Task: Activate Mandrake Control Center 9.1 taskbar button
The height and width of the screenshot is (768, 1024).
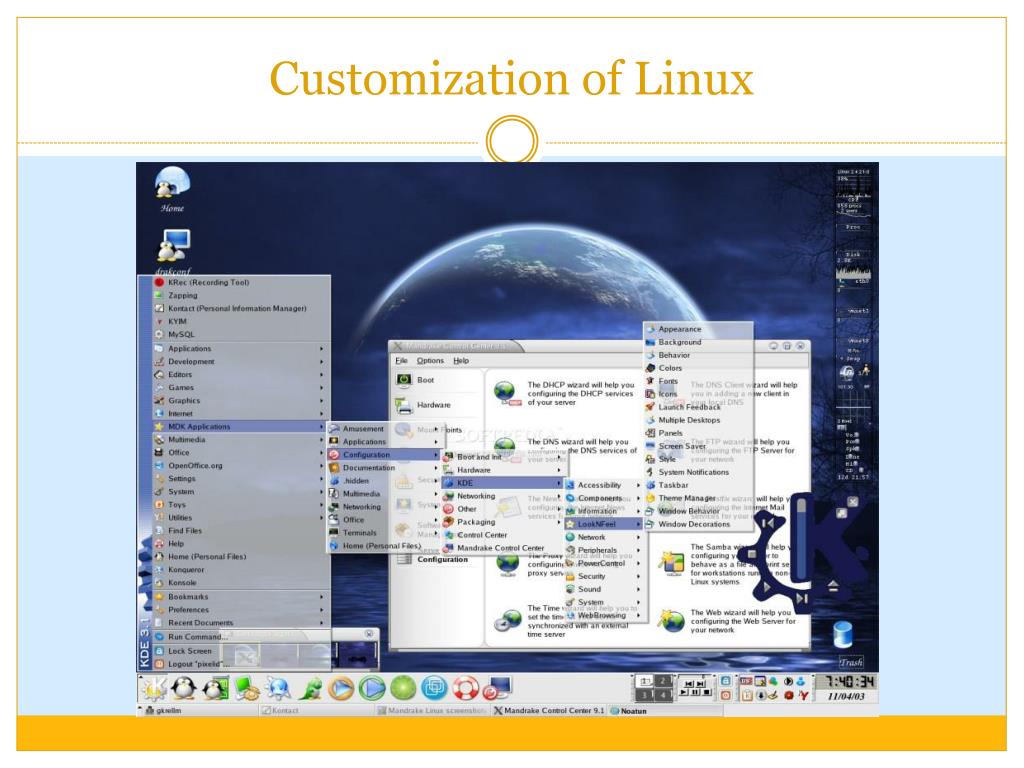Action: click(x=549, y=711)
